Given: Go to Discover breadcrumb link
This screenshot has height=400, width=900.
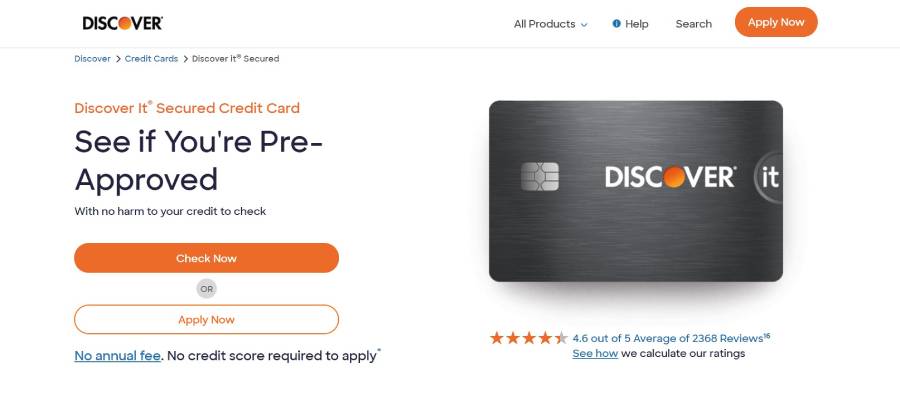Looking at the screenshot, I should click(x=92, y=59).
